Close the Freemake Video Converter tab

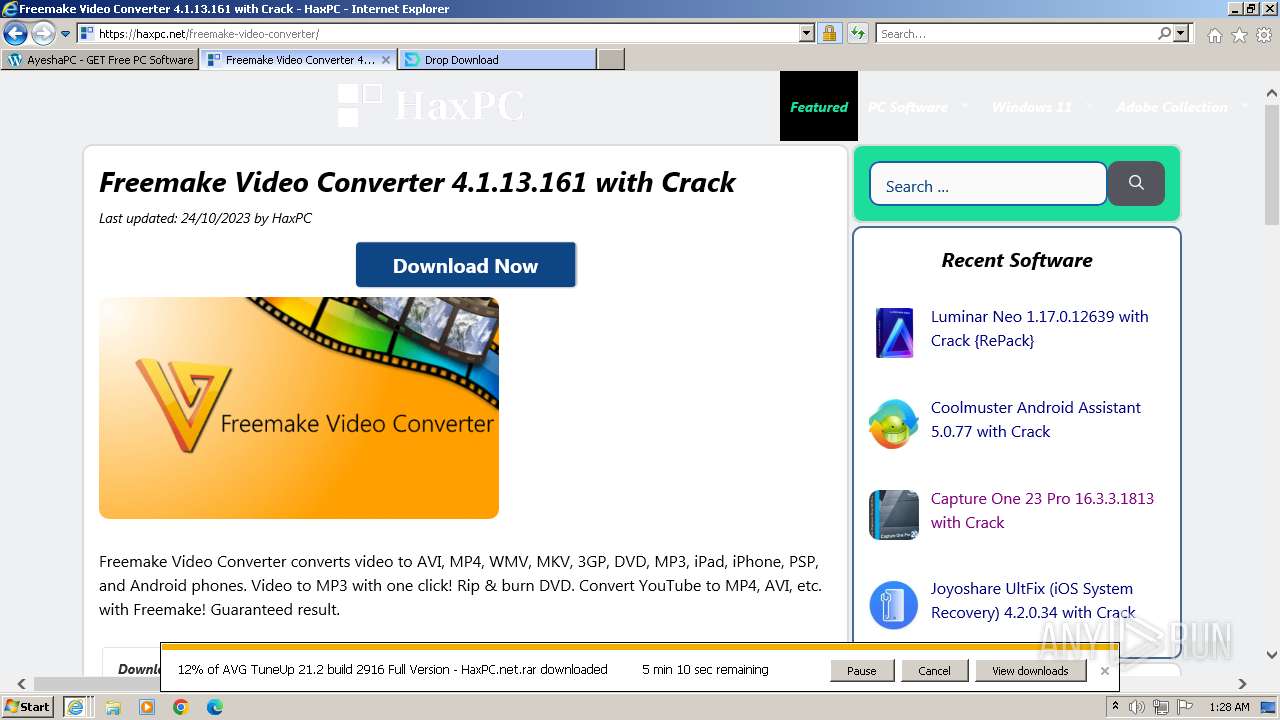click(386, 60)
